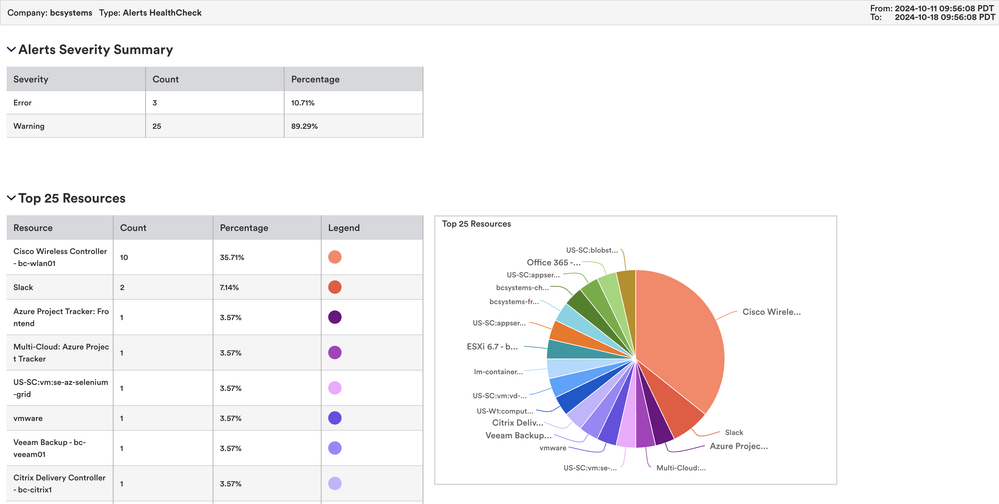Image resolution: width=999 pixels, height=504 pixels.
Task: Click the Veeam Backup... pie chart label
Action: click(519, 436)
